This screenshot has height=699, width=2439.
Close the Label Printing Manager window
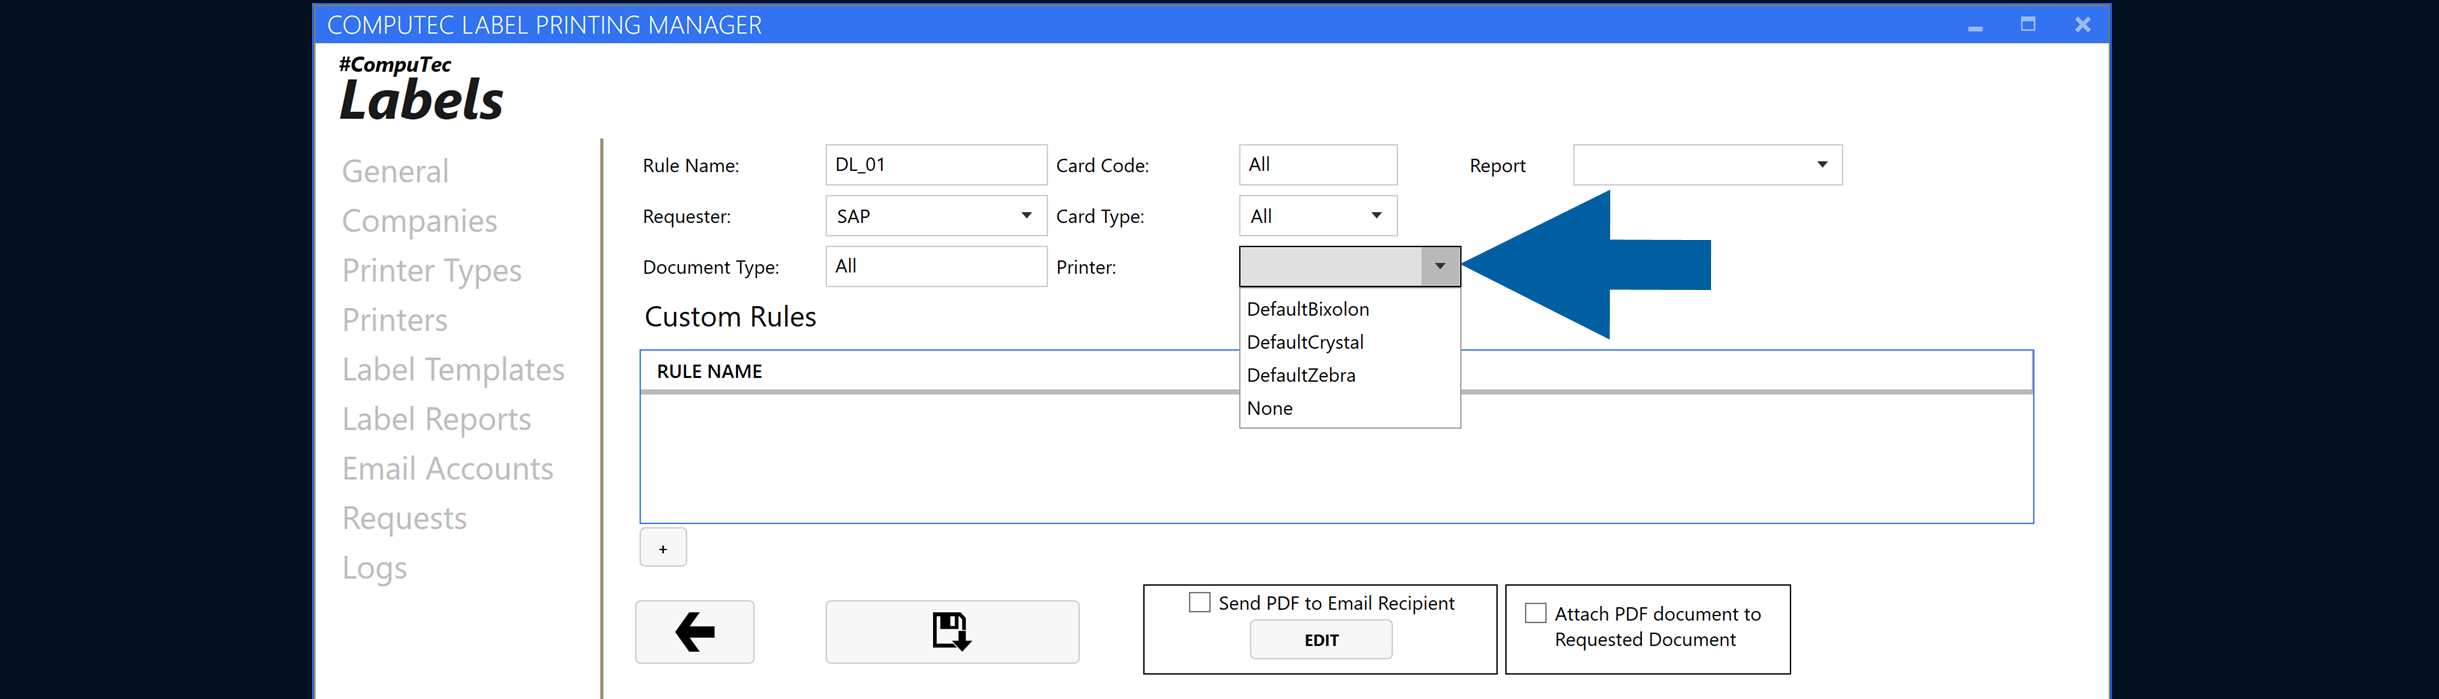pyautogui.click(x=2082, y=24)
